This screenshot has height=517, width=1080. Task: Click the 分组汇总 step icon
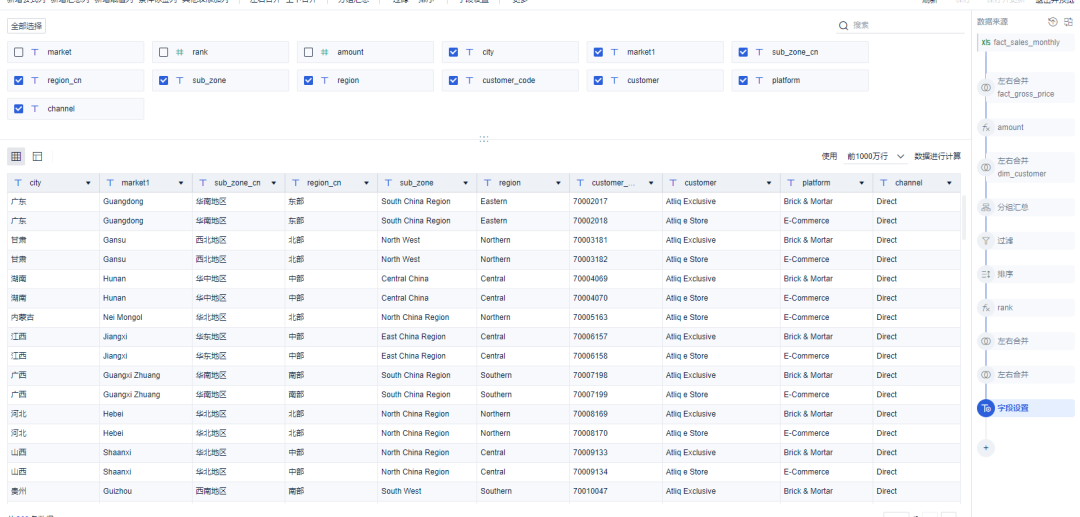click(986, 207)
